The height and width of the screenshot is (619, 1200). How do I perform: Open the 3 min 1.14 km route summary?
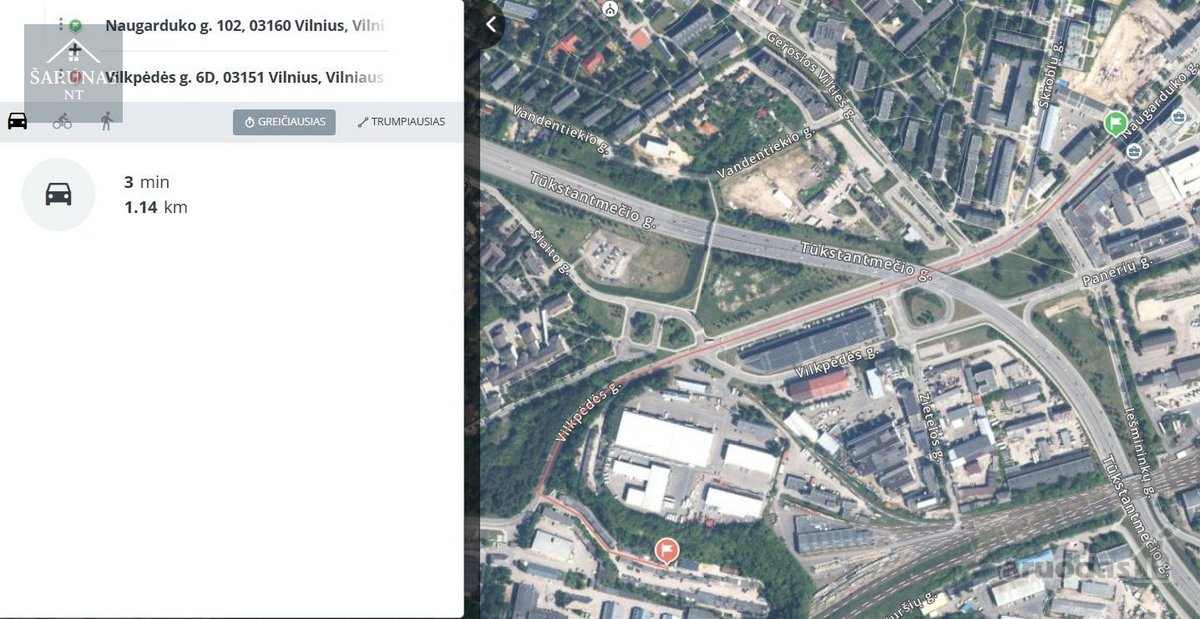(x=155, y=194)
